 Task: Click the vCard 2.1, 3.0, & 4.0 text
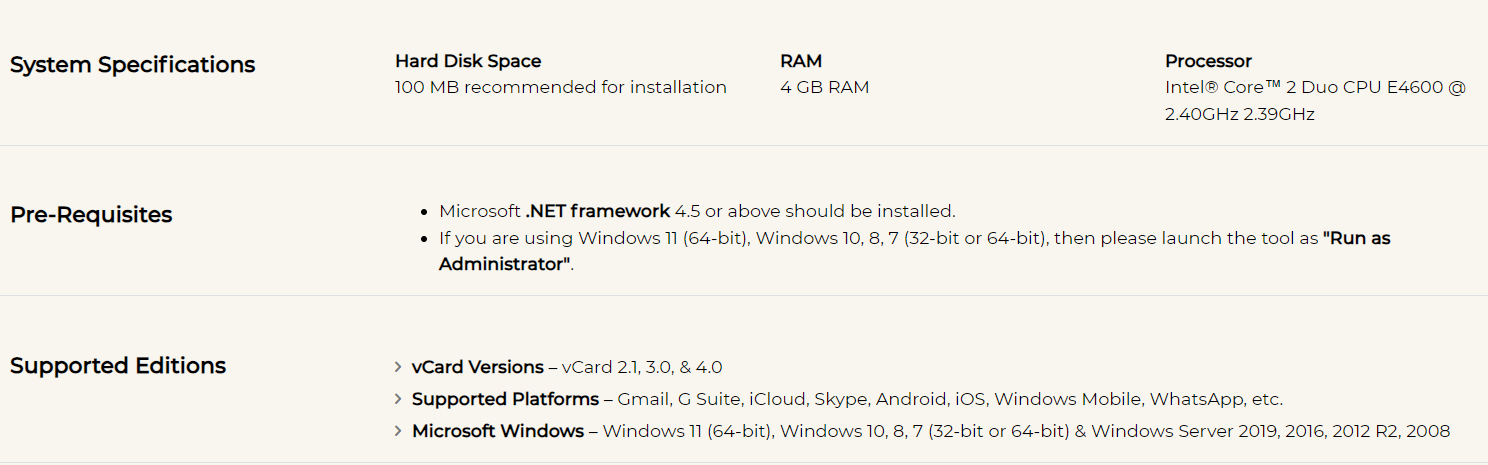pyautogui.click(x=642, y=367)
